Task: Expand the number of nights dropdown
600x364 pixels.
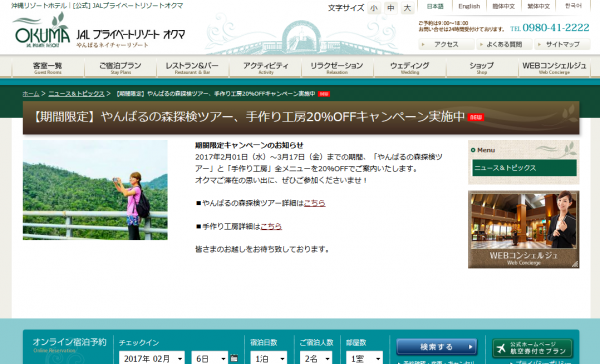Action: coord(269,358)
